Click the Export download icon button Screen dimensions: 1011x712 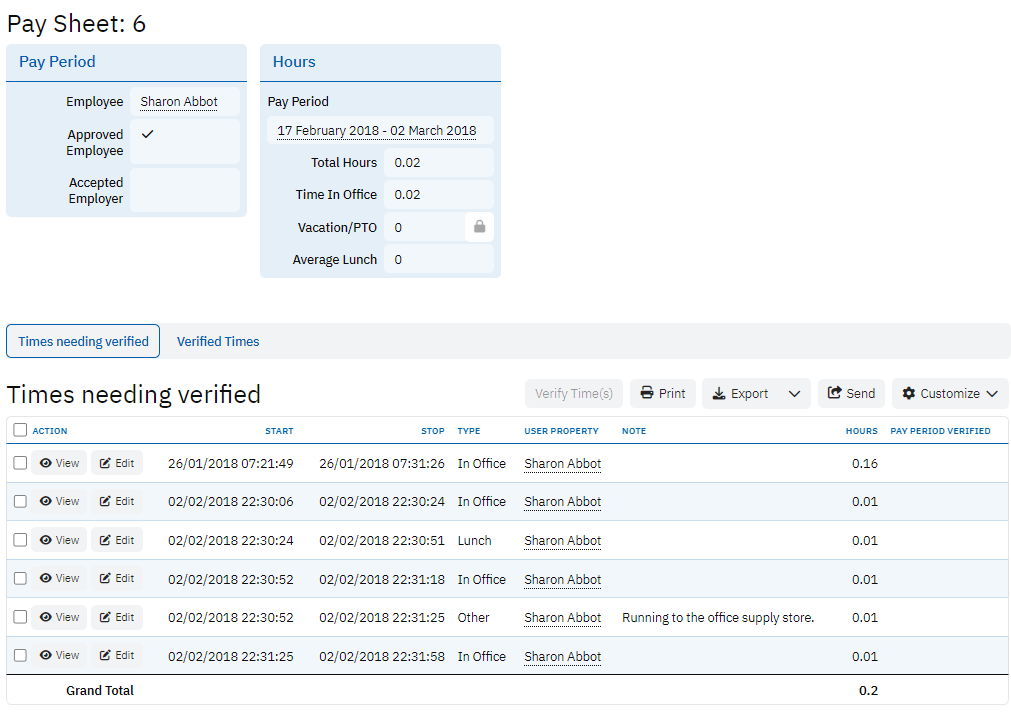click(741, 394)
